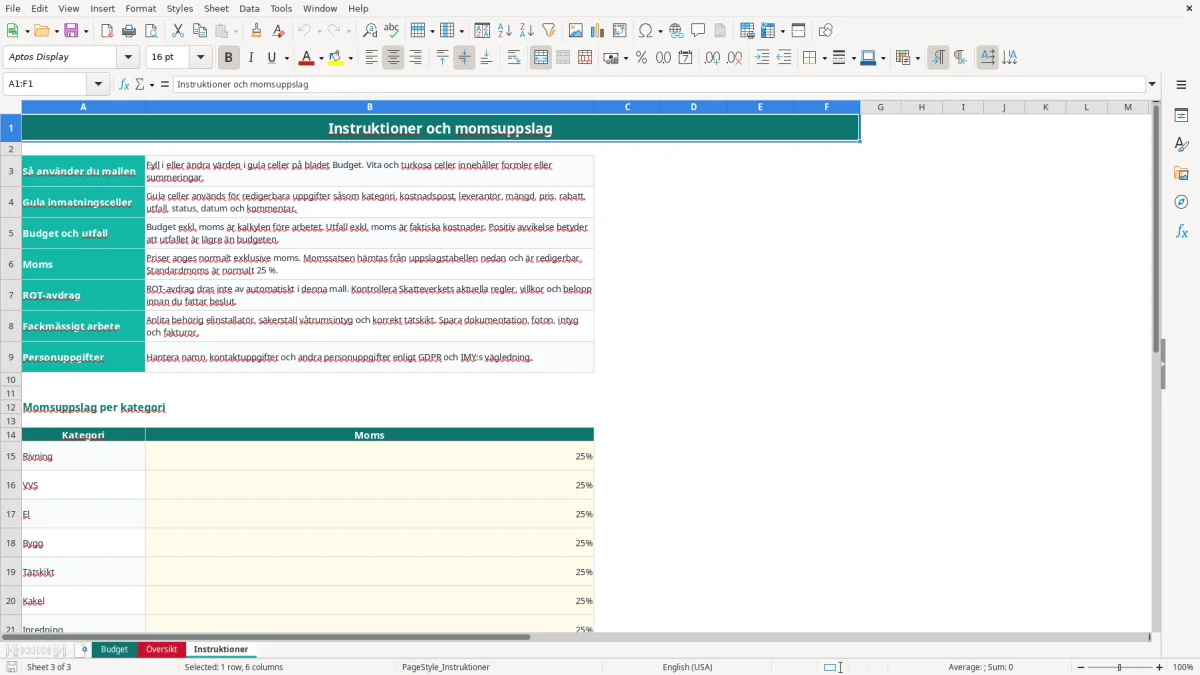This screenshot has width=1200, height=675.
Task: Open Conditional Formatting dropdown arrow
Action: (917, 58)
